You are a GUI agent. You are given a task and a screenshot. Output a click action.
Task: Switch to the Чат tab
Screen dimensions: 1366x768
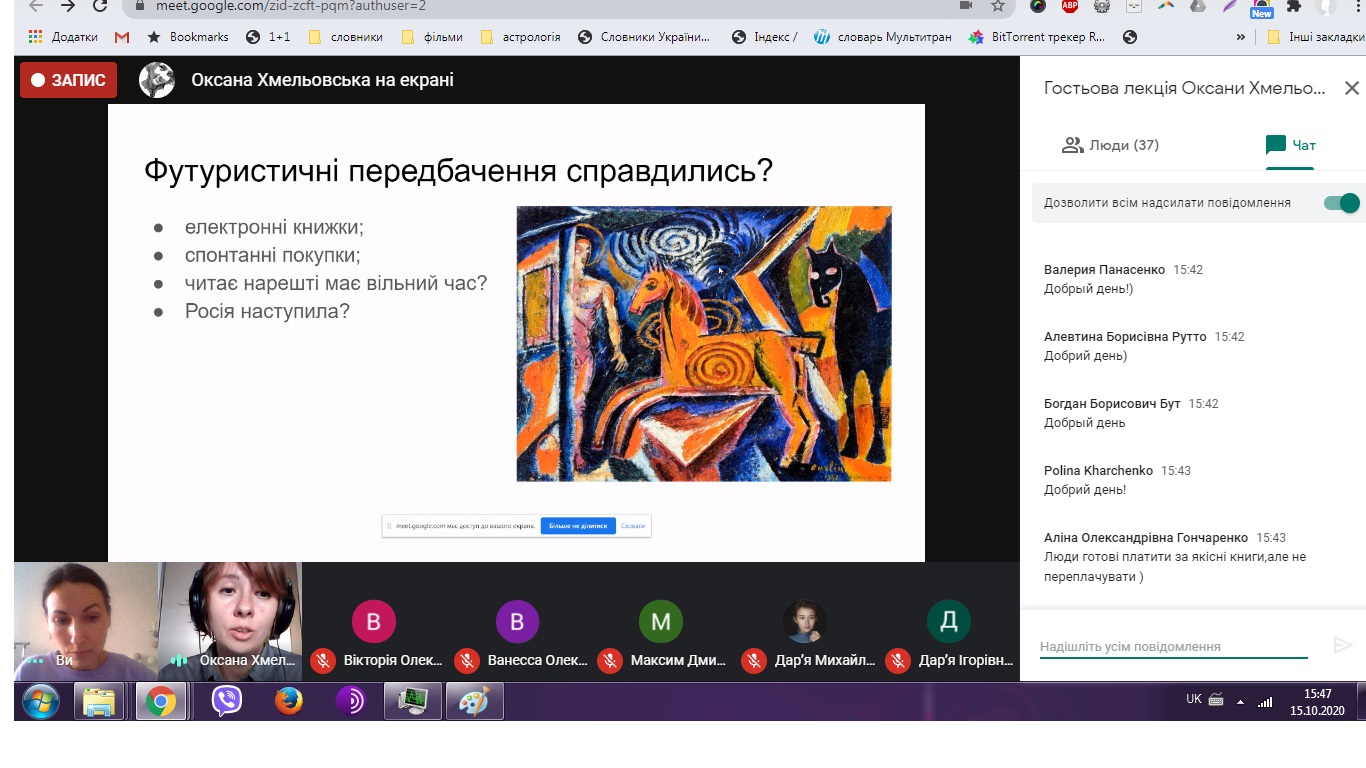[1291, 145]
